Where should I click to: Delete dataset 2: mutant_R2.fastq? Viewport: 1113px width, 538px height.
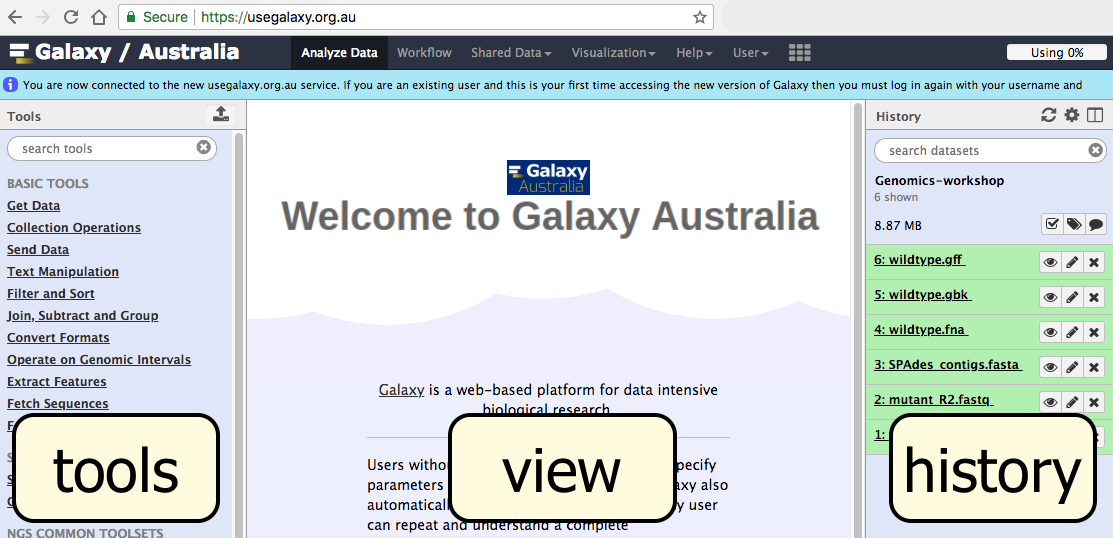pos(1094,402)
